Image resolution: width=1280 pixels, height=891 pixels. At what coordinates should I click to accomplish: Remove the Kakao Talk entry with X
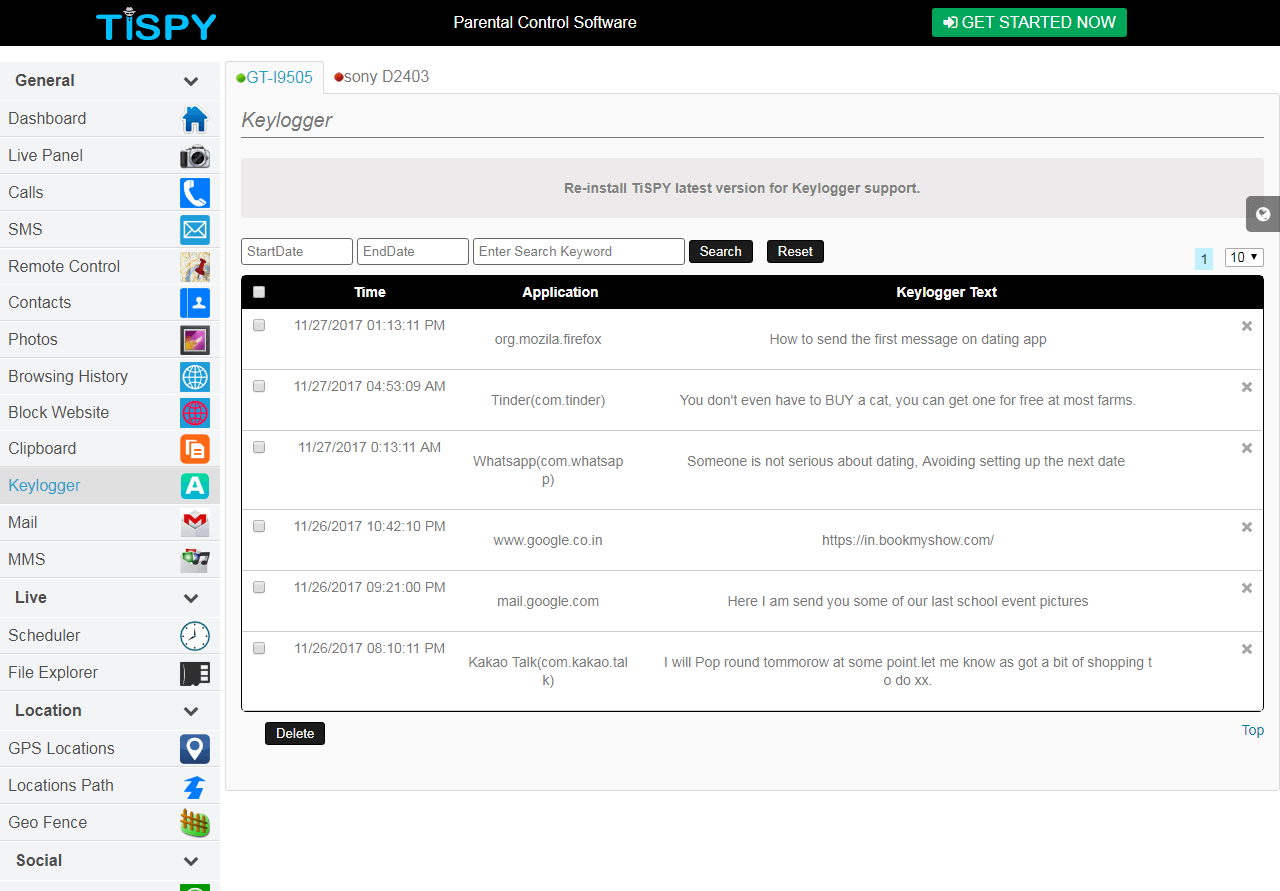[x=1247, y=649]
